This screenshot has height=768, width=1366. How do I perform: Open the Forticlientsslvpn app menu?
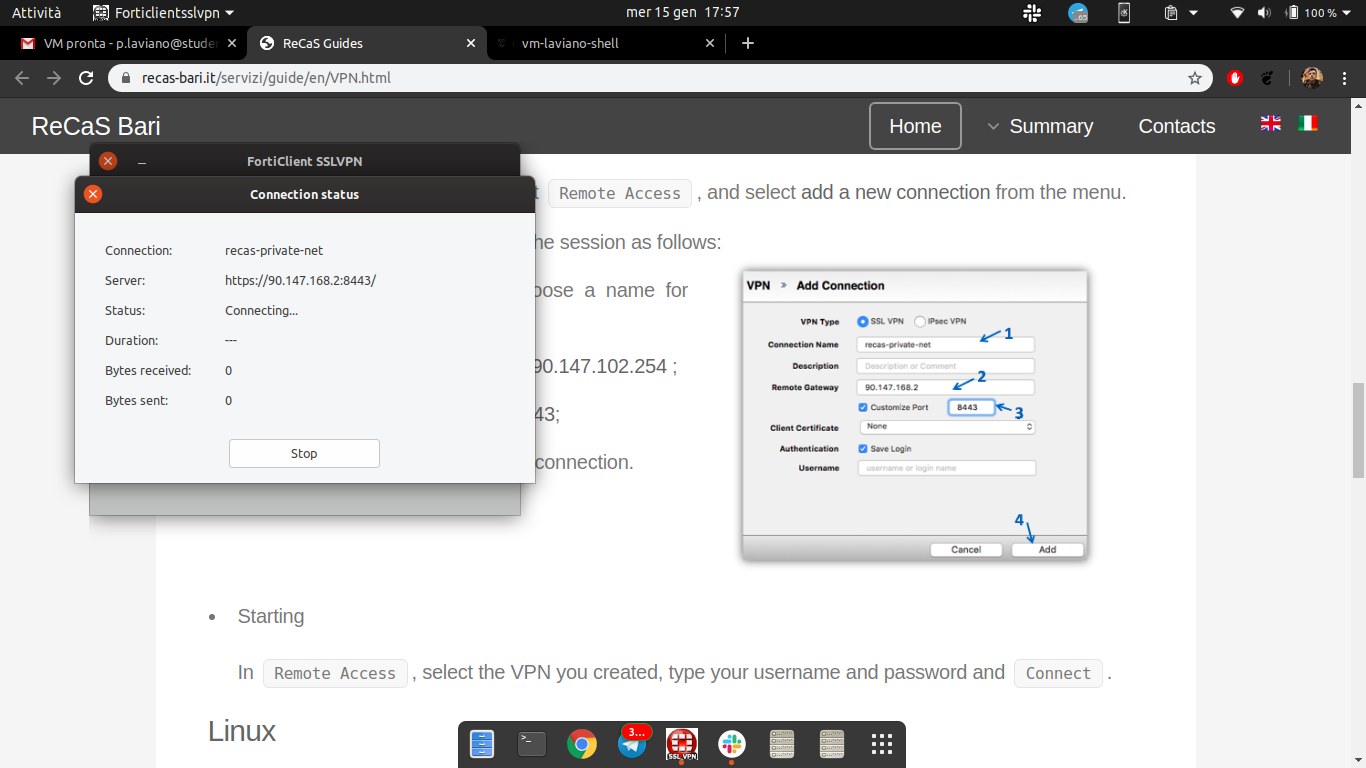(x=163, y=13)
